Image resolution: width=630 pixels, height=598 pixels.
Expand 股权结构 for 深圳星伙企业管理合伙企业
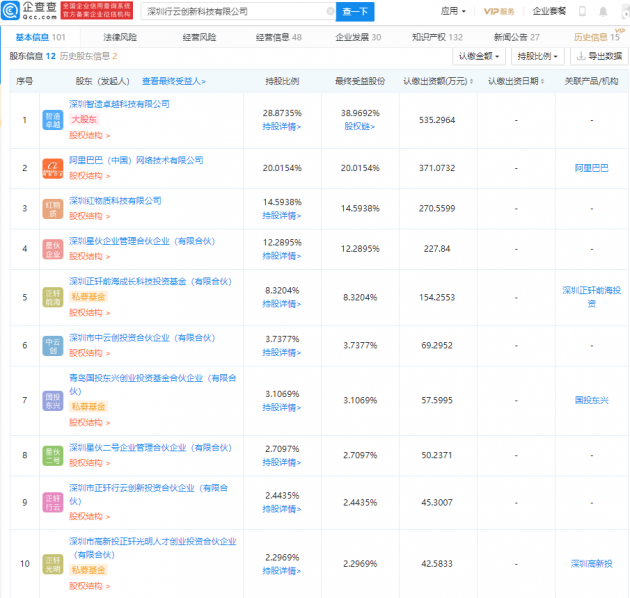(89, 256)
